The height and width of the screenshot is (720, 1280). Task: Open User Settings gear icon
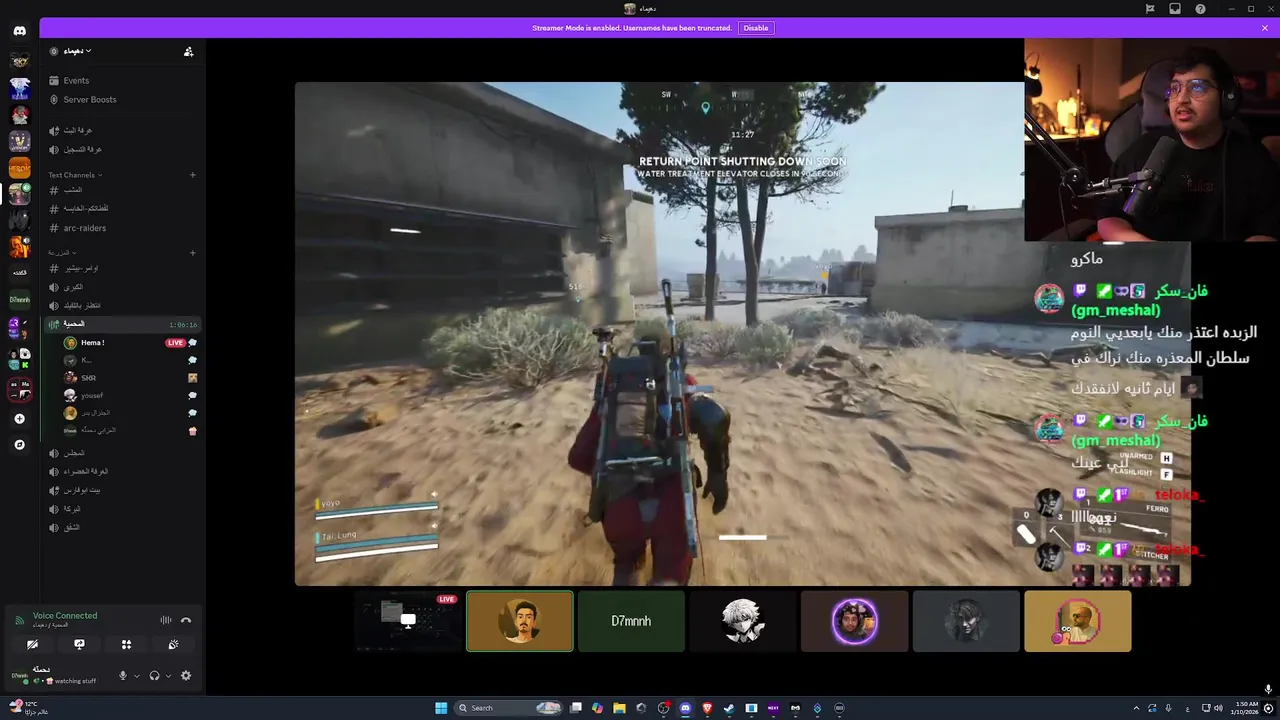pos(185,676)
